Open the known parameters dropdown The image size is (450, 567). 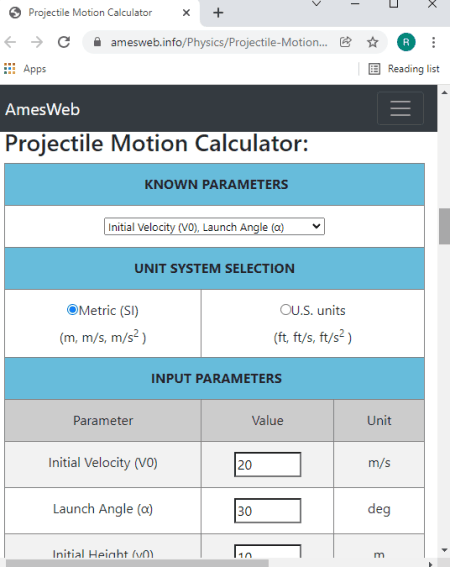tap(215, 227)
